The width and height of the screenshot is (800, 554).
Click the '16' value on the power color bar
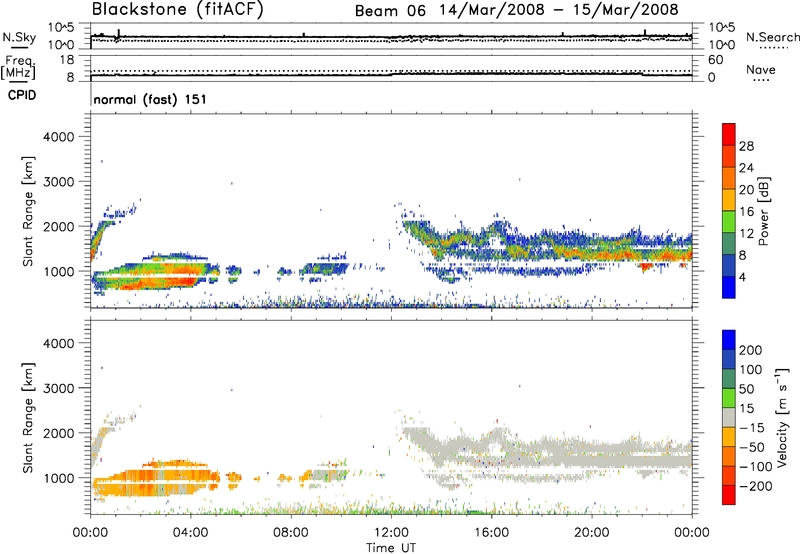(746, 212)
